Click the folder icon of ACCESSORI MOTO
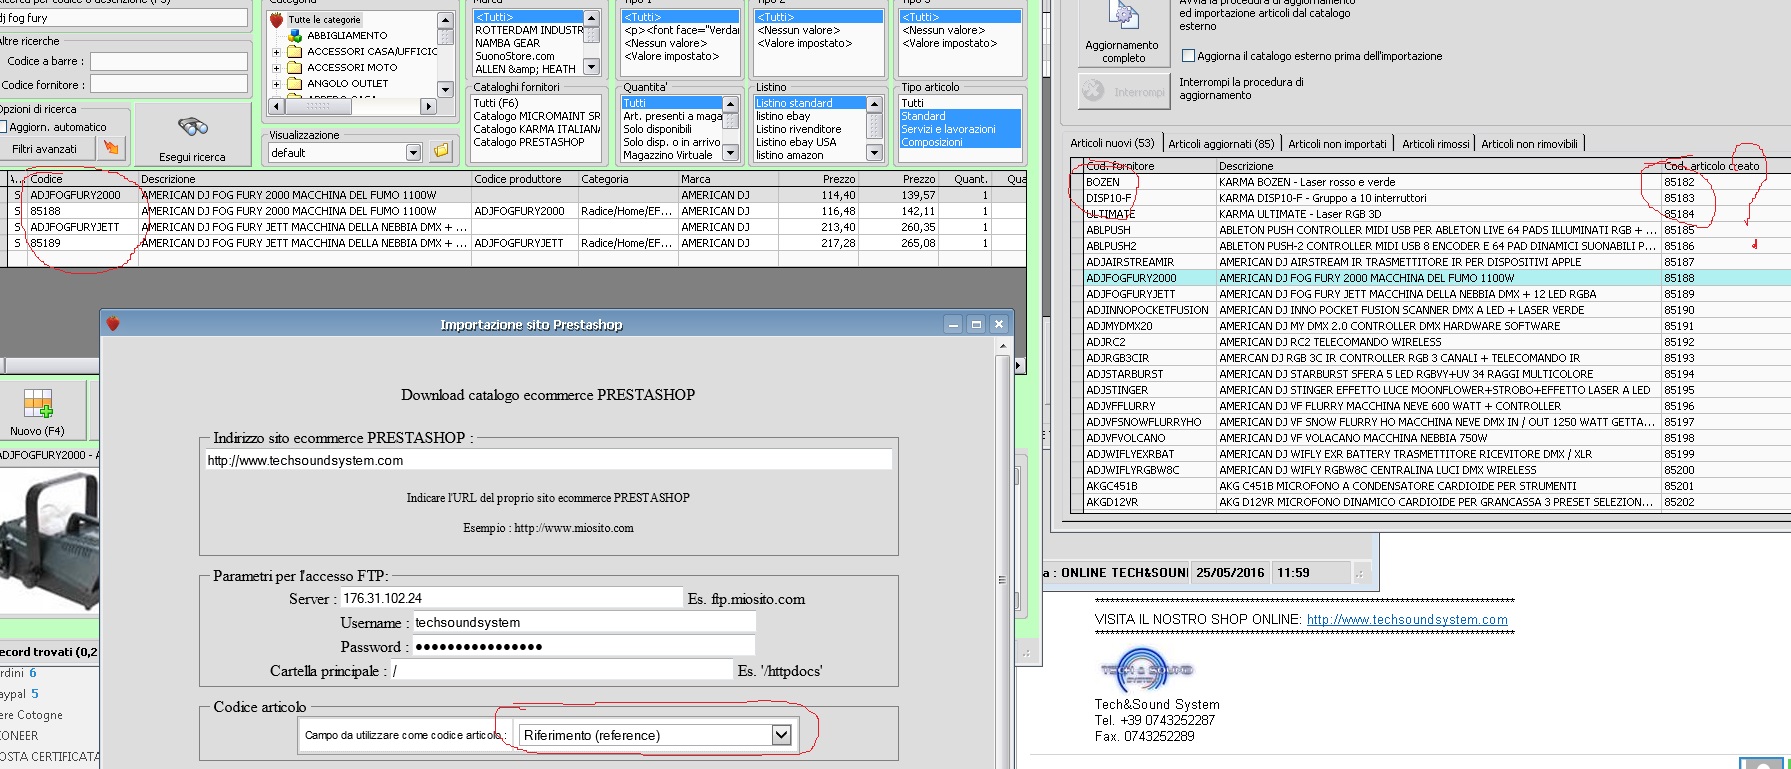1791x769 pixels. [295, 67]
